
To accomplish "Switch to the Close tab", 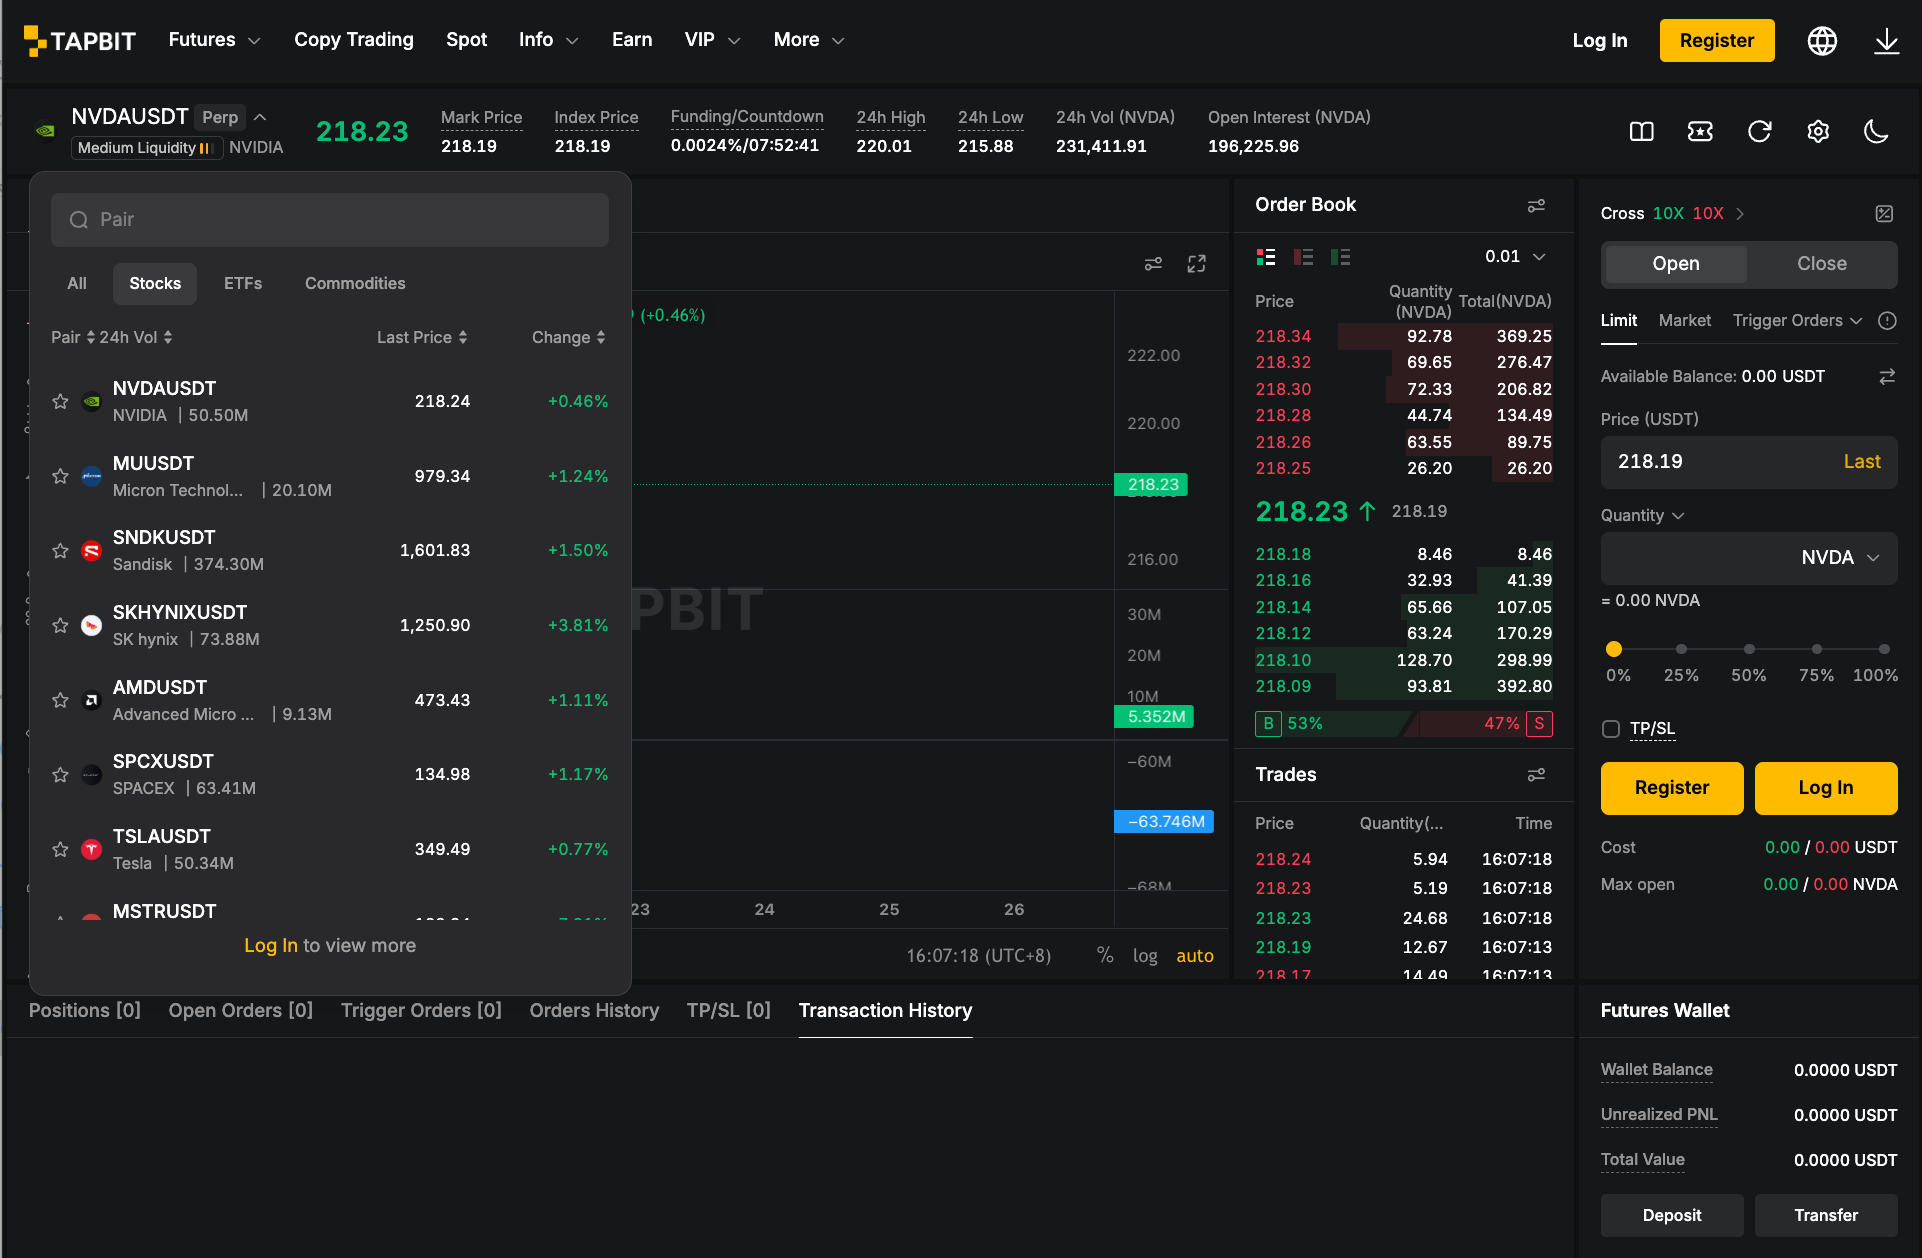I will click(1822, 264).
